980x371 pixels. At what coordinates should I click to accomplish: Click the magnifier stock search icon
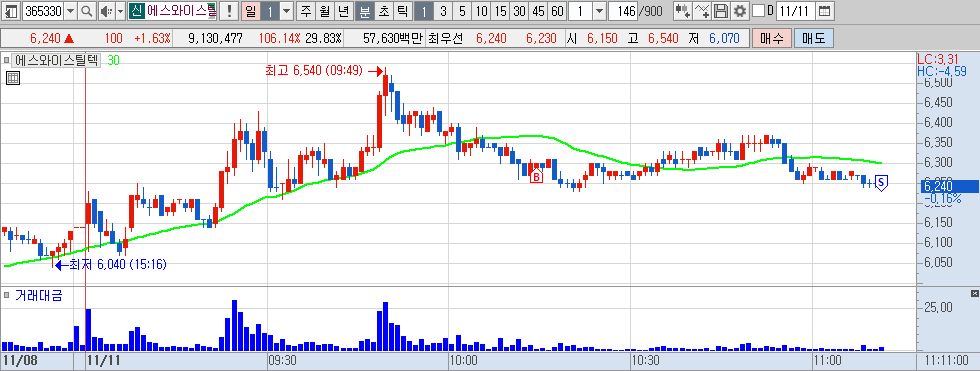point(87,11)
